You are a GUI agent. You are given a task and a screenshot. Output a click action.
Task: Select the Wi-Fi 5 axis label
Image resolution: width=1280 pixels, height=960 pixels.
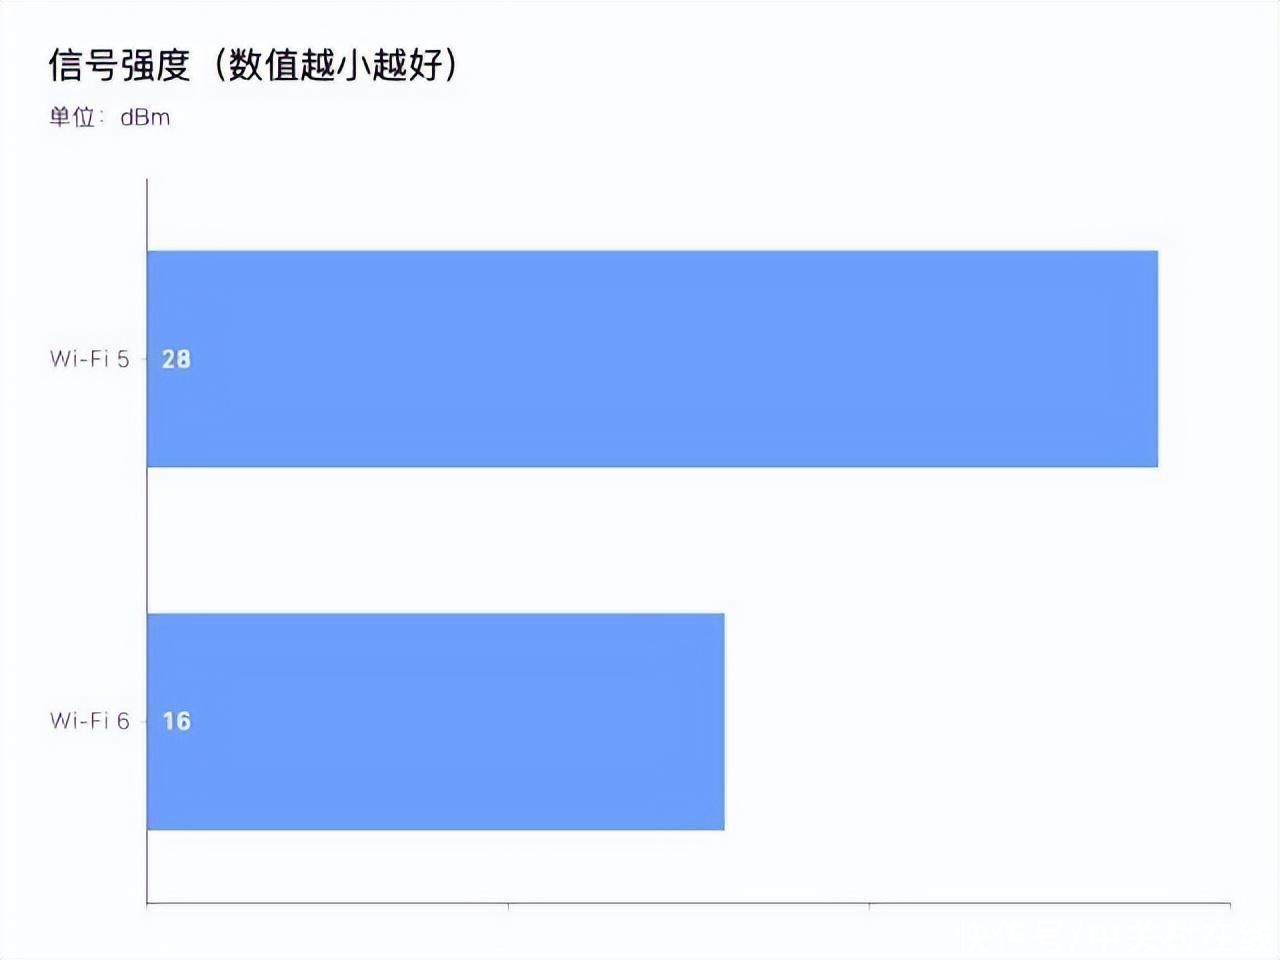(90, 359)
